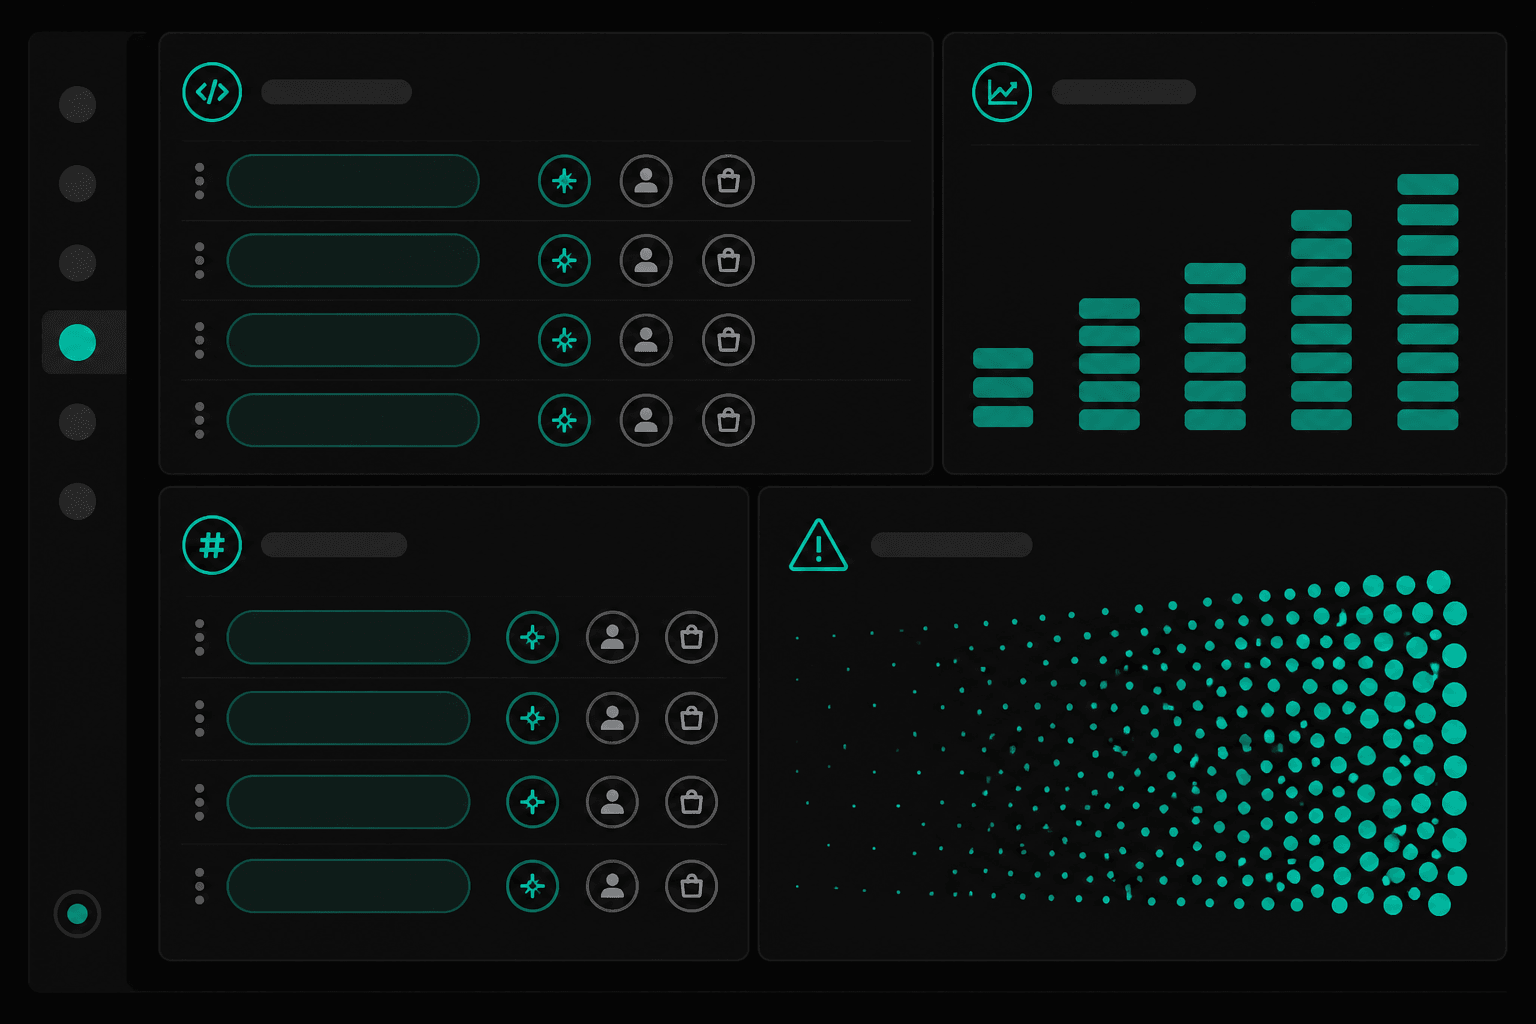This screenshot has height=1024, width=1536.
Task: Select the second gray sidebar dot from top
Action: (x=77, y=183)
